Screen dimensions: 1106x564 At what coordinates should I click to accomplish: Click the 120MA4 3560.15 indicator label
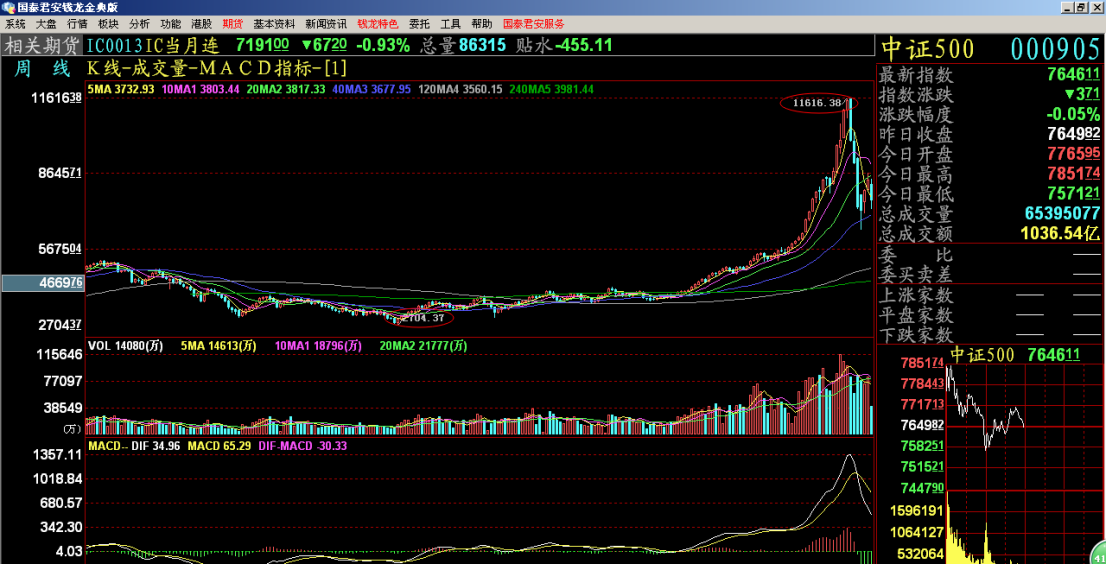tap(460, 90)
